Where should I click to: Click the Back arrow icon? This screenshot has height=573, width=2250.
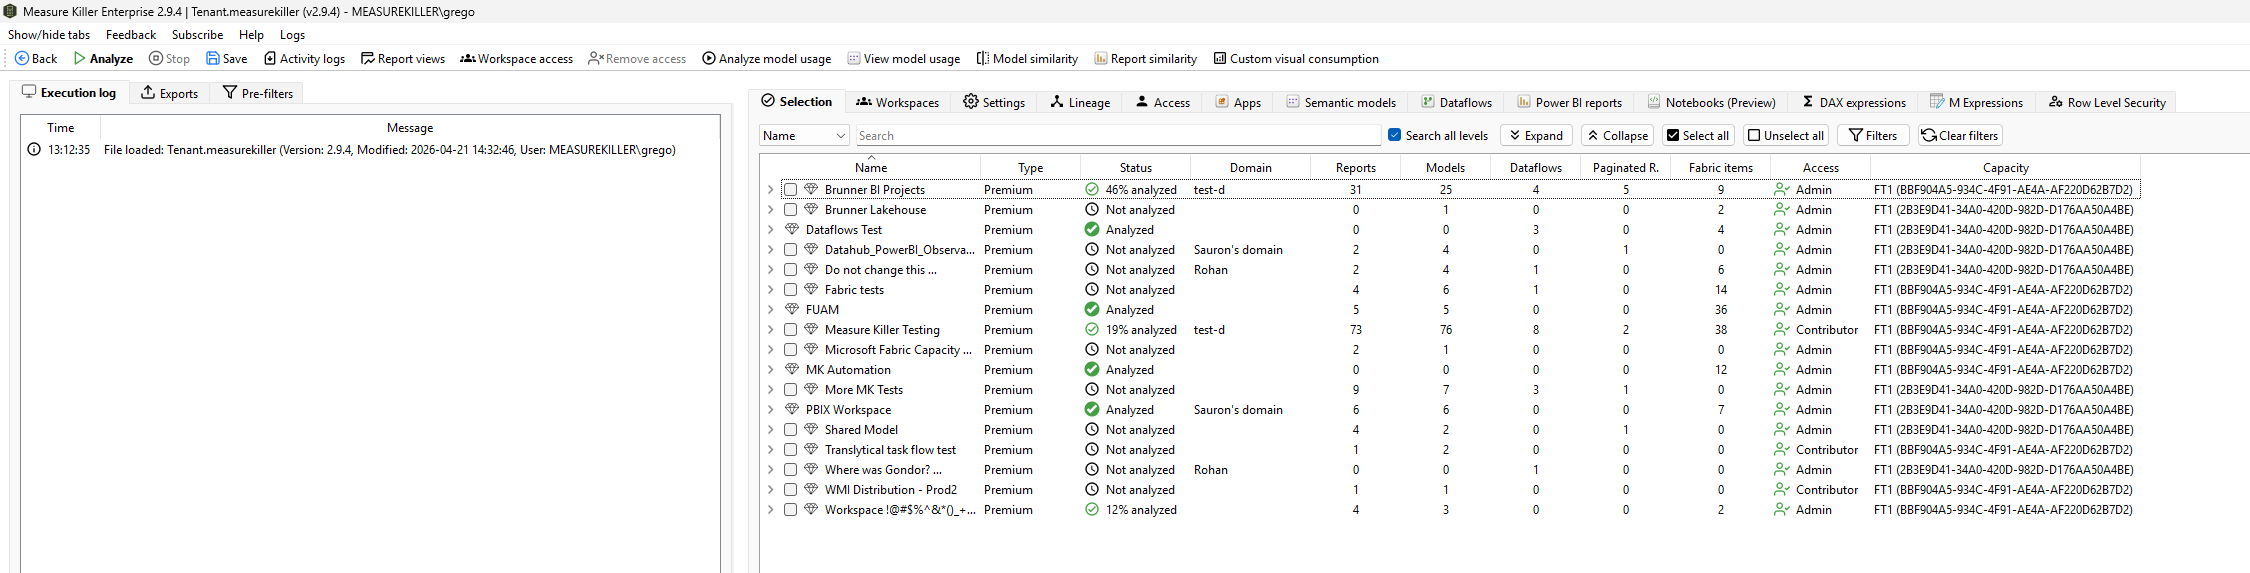[x=21, y=59]
